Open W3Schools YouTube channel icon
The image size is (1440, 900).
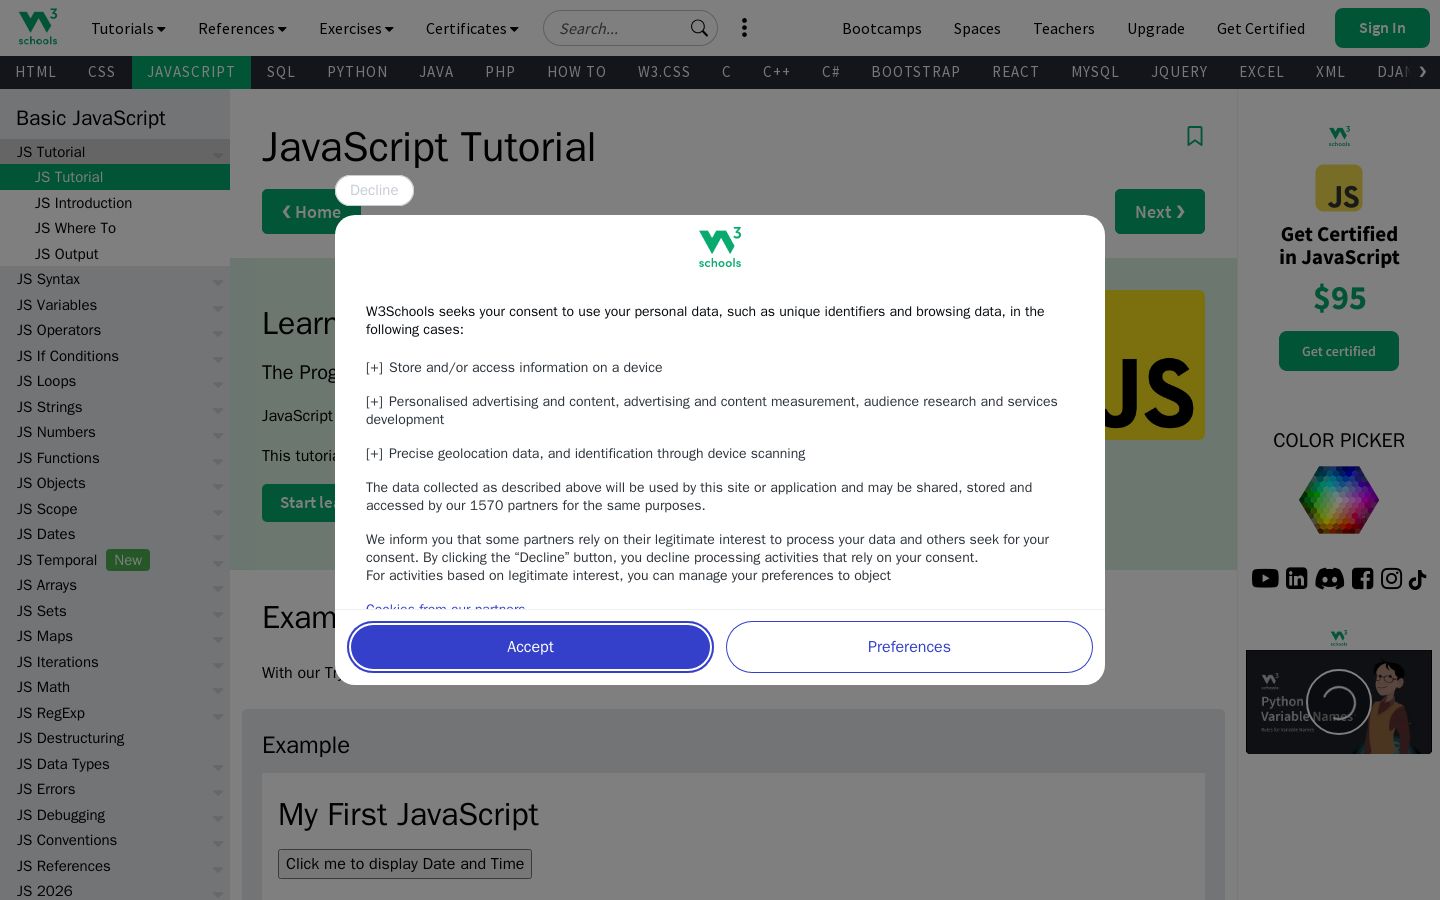tap(1265, 578)
